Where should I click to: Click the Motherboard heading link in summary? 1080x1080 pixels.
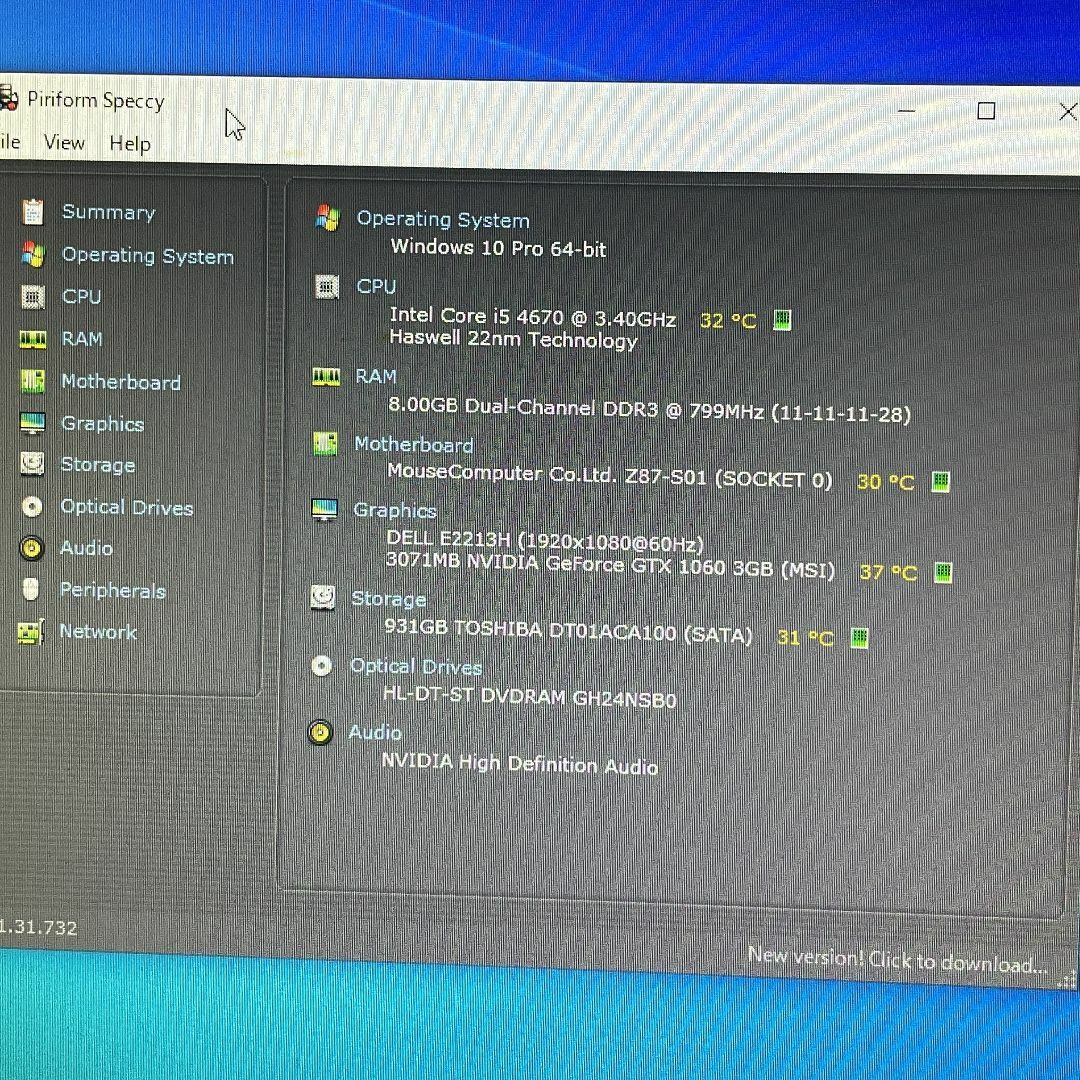pos(414,445)
